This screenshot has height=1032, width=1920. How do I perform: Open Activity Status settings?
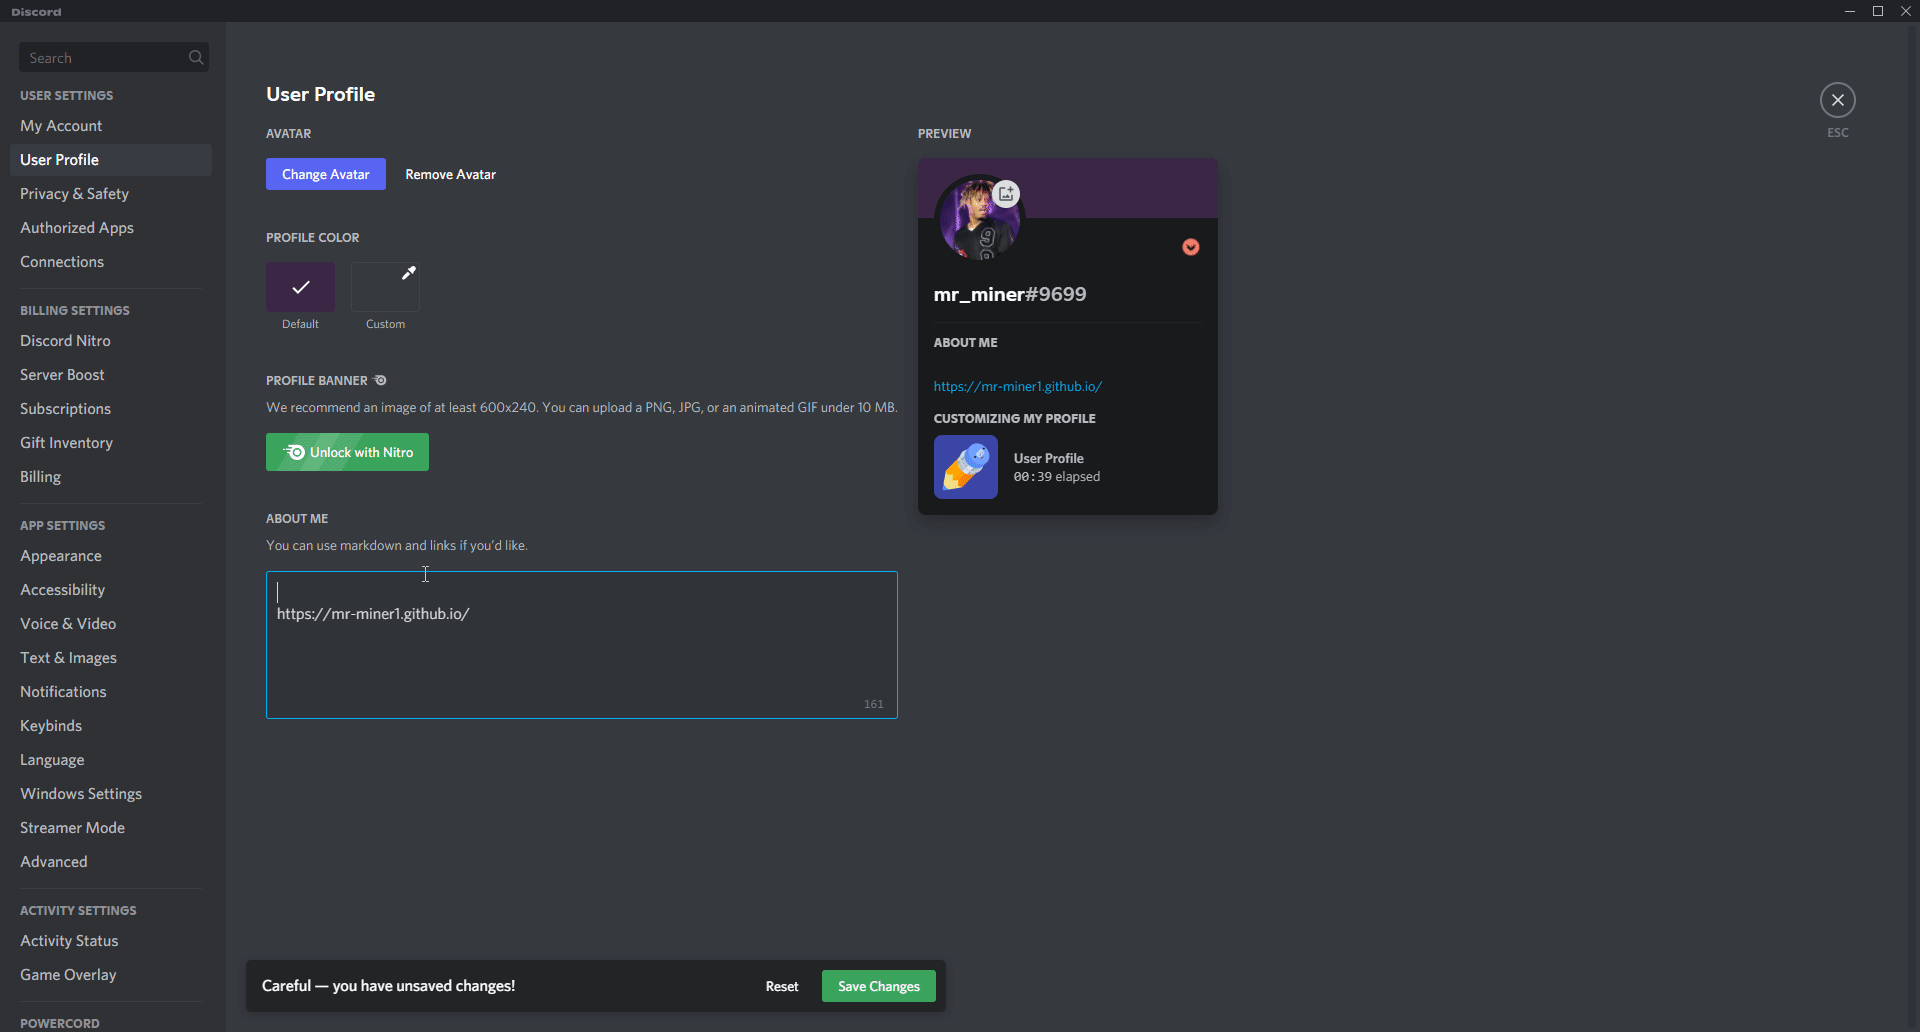[x=111, y=941]
